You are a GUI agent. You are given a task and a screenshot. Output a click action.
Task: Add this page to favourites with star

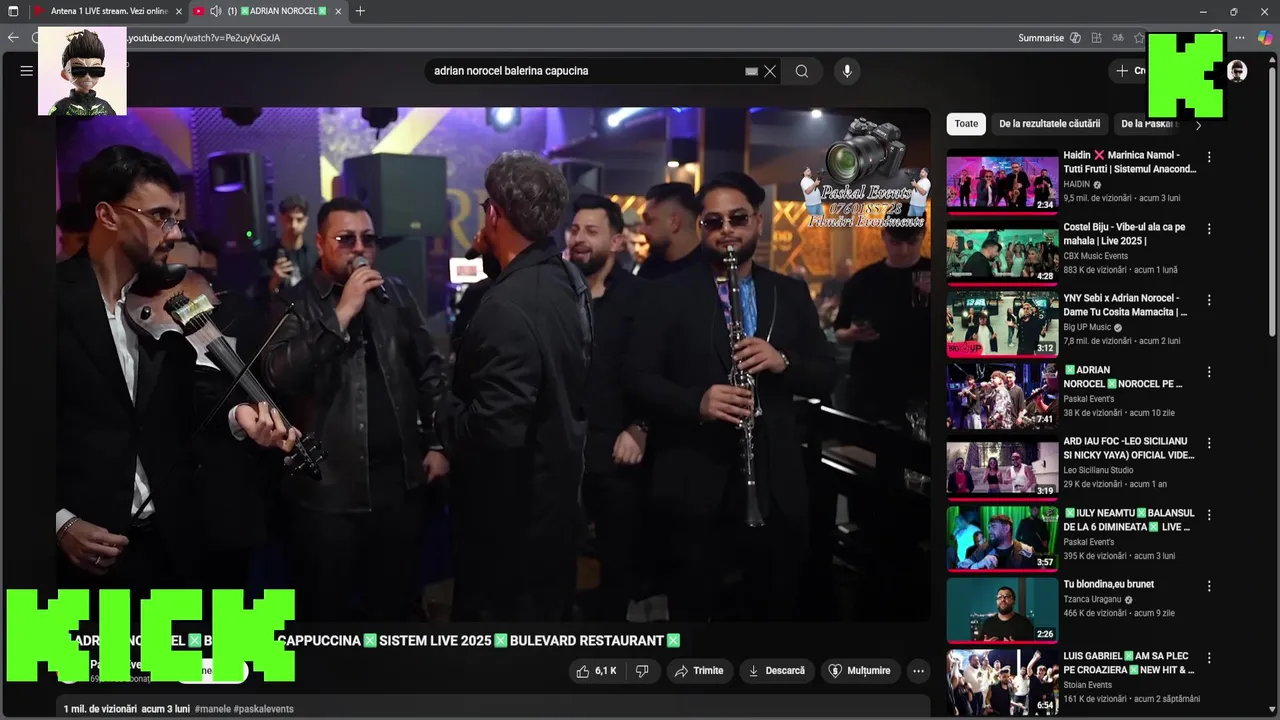[1139, 38]
